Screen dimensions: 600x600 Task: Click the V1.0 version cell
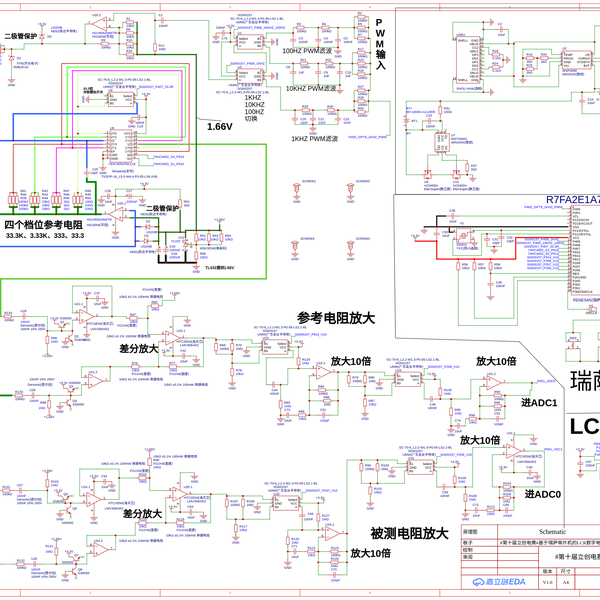[x=548, y=582]
